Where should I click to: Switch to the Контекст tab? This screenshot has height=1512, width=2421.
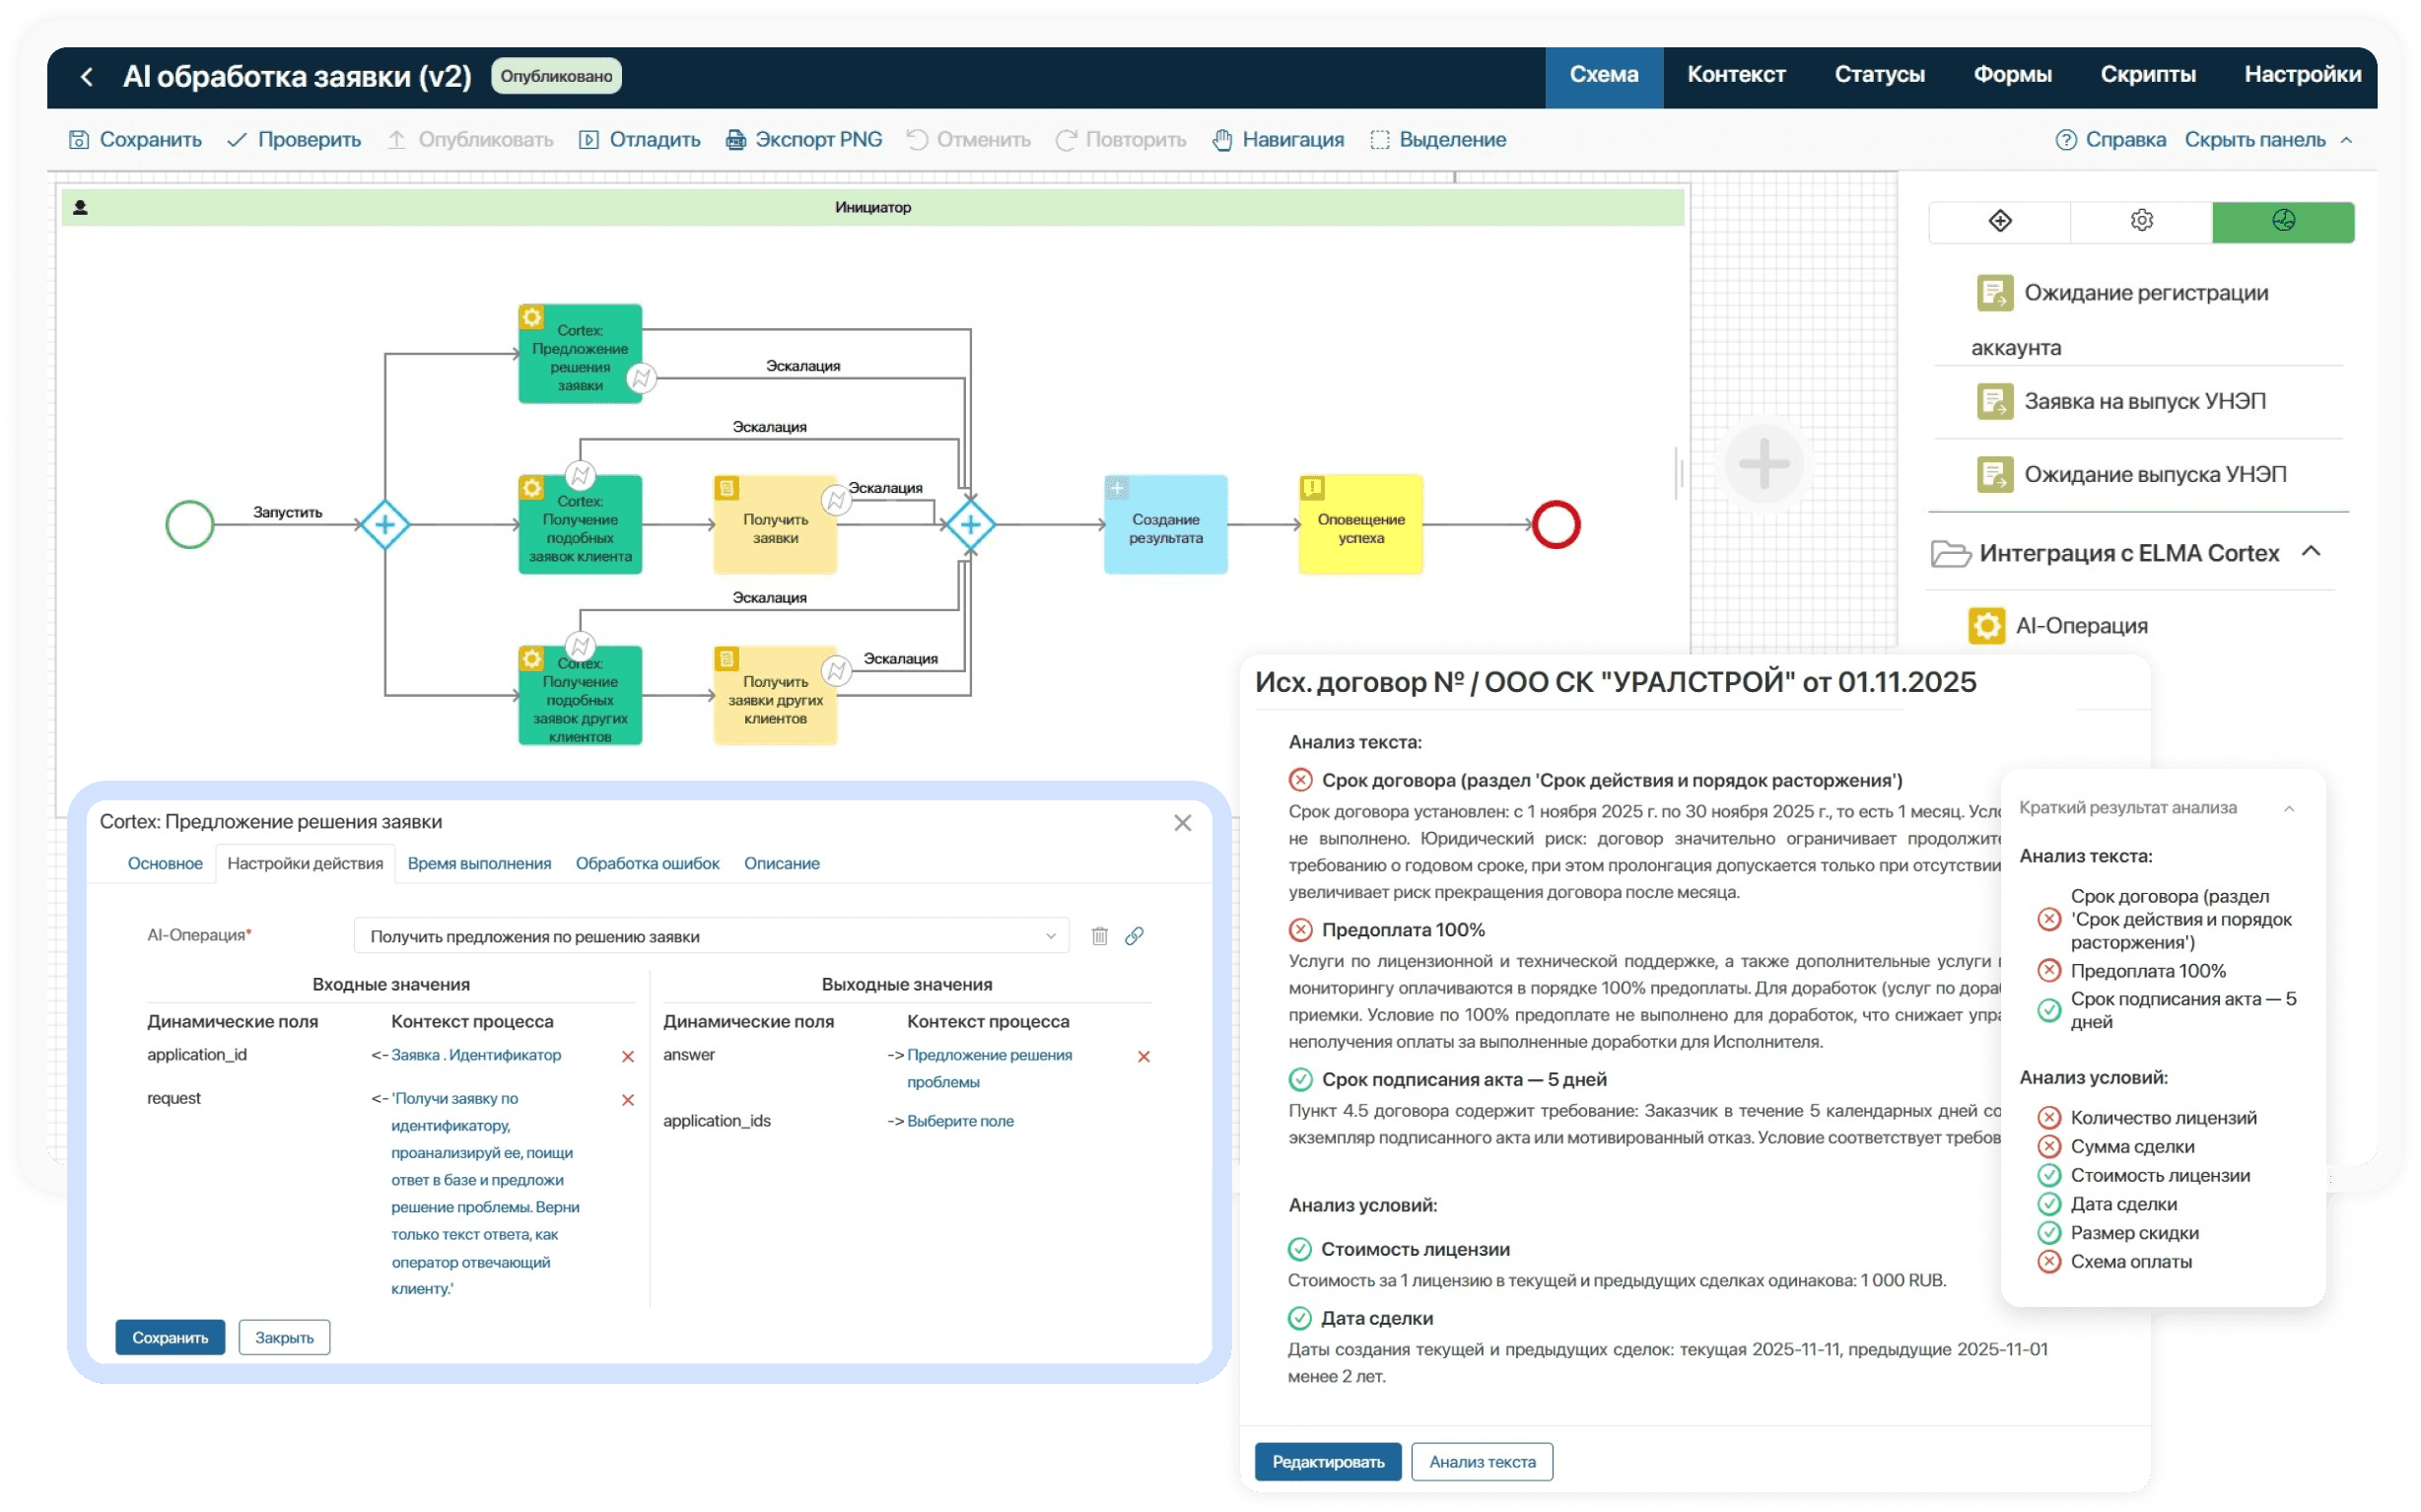(x=1736, y=75)
